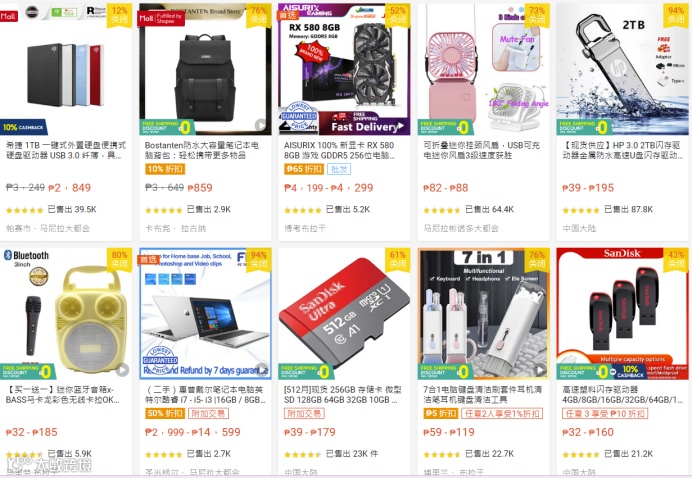Open the AISURIX RX 580 8GB graphics card title

pyautogui.click(x=338, y=150)
